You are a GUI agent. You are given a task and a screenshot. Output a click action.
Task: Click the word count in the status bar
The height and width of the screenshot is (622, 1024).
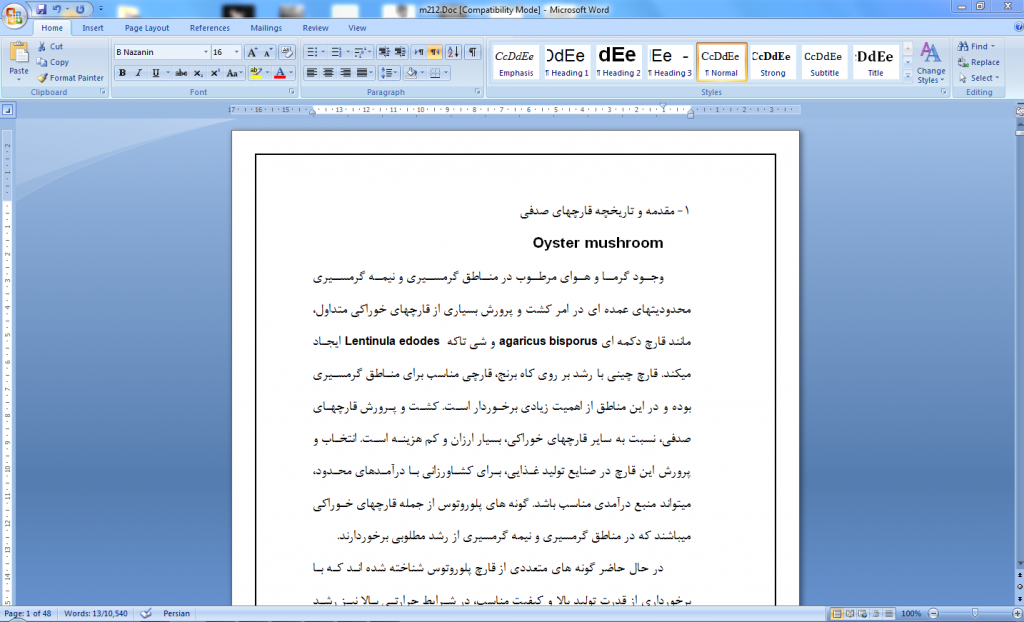94,613
